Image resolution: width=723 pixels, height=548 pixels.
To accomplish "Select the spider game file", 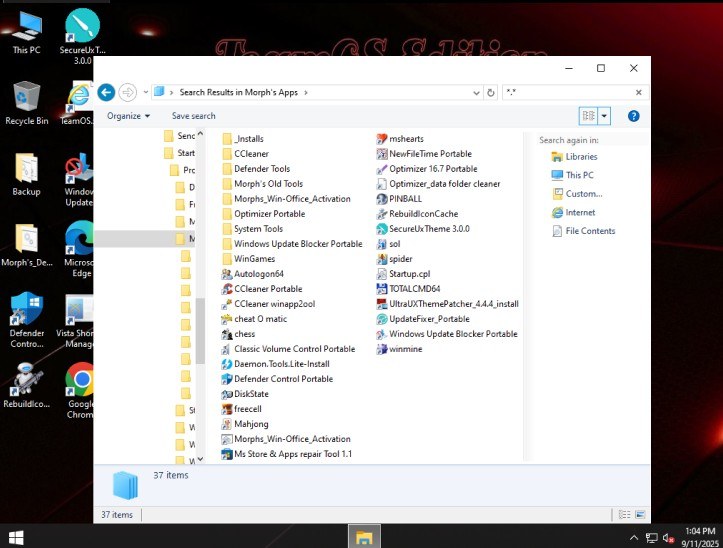I will (395, 259).
